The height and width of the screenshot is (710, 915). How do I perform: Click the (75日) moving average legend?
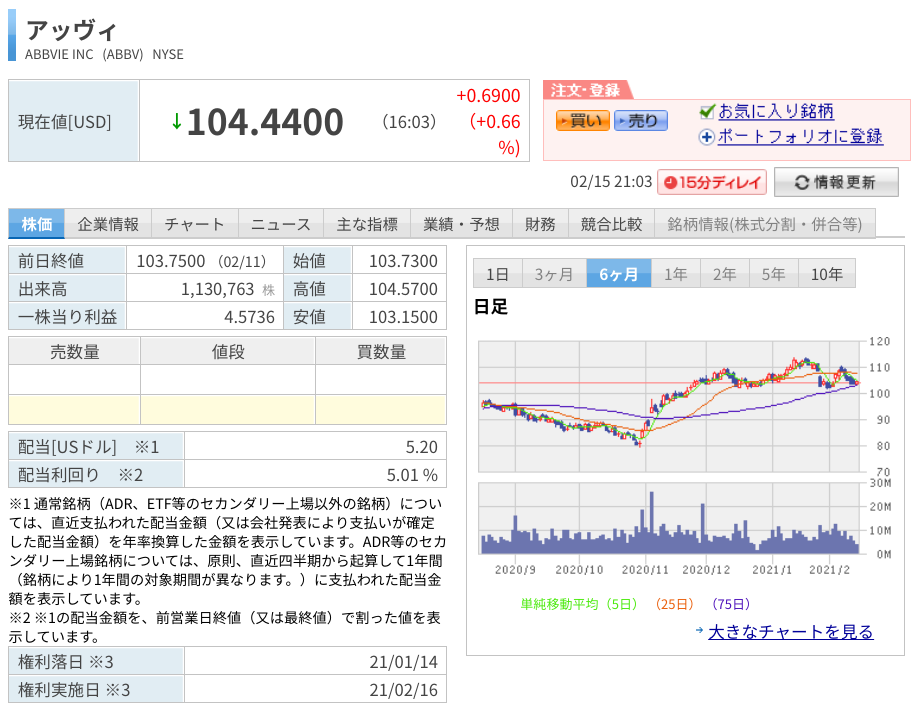point(731,604)
